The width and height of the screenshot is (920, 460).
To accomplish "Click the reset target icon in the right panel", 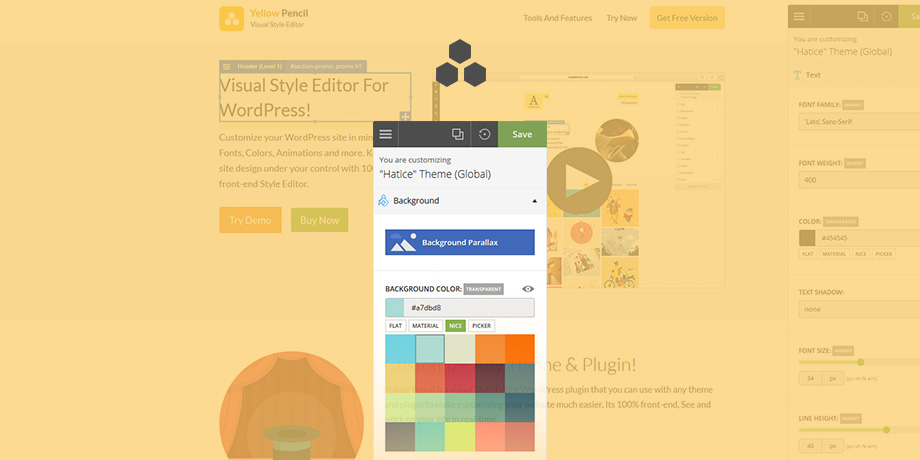I will (887, 16).
